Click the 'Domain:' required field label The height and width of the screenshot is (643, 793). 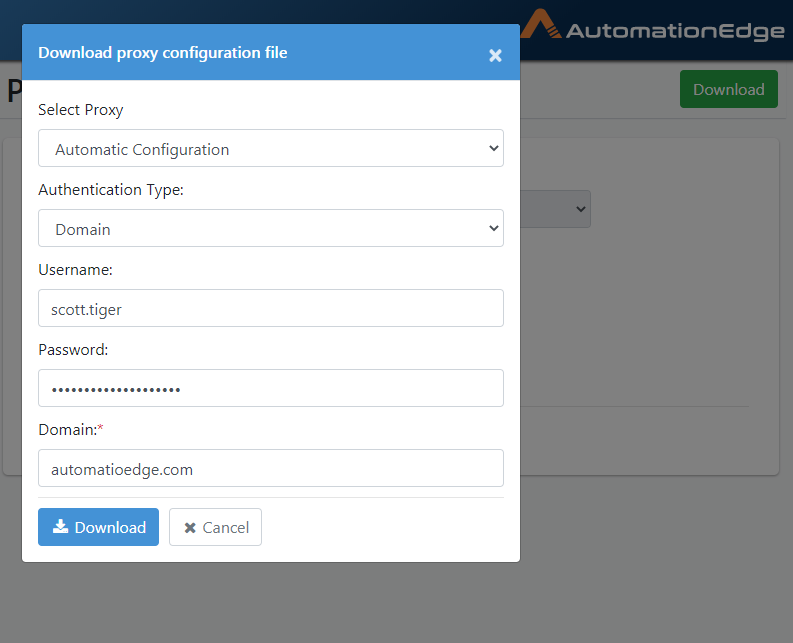71,430
